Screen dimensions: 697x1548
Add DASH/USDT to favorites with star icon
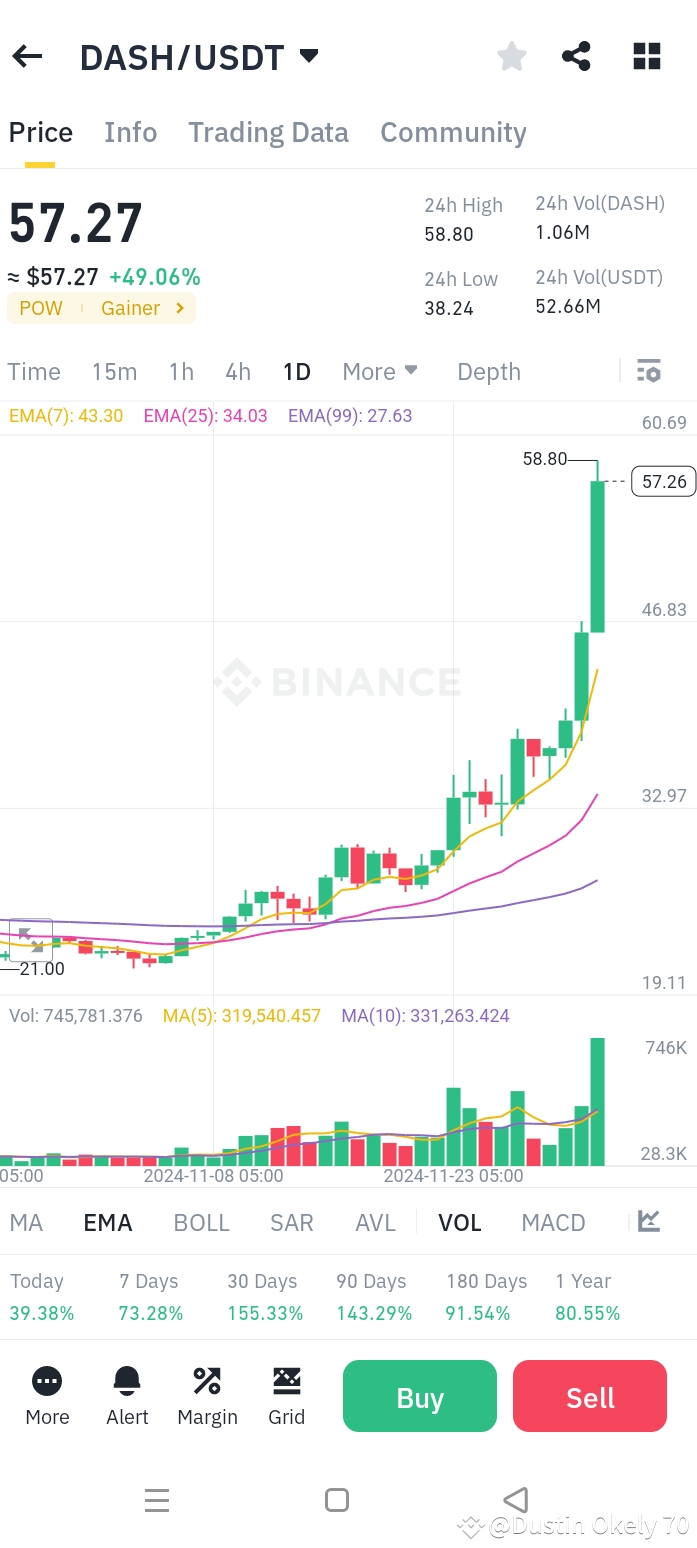coord(511,57)
